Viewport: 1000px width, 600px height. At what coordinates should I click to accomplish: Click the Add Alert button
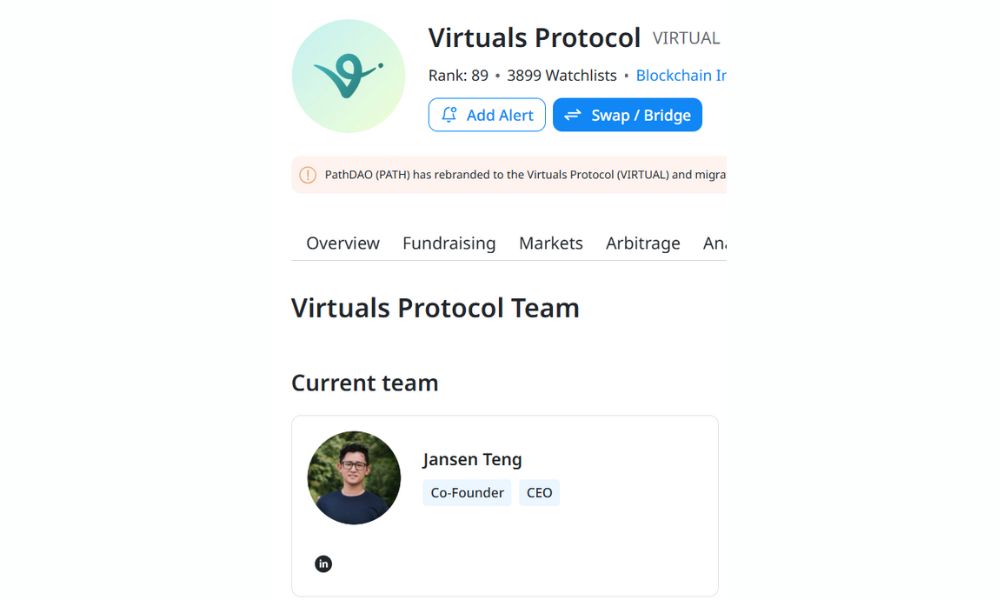point(486,114)
